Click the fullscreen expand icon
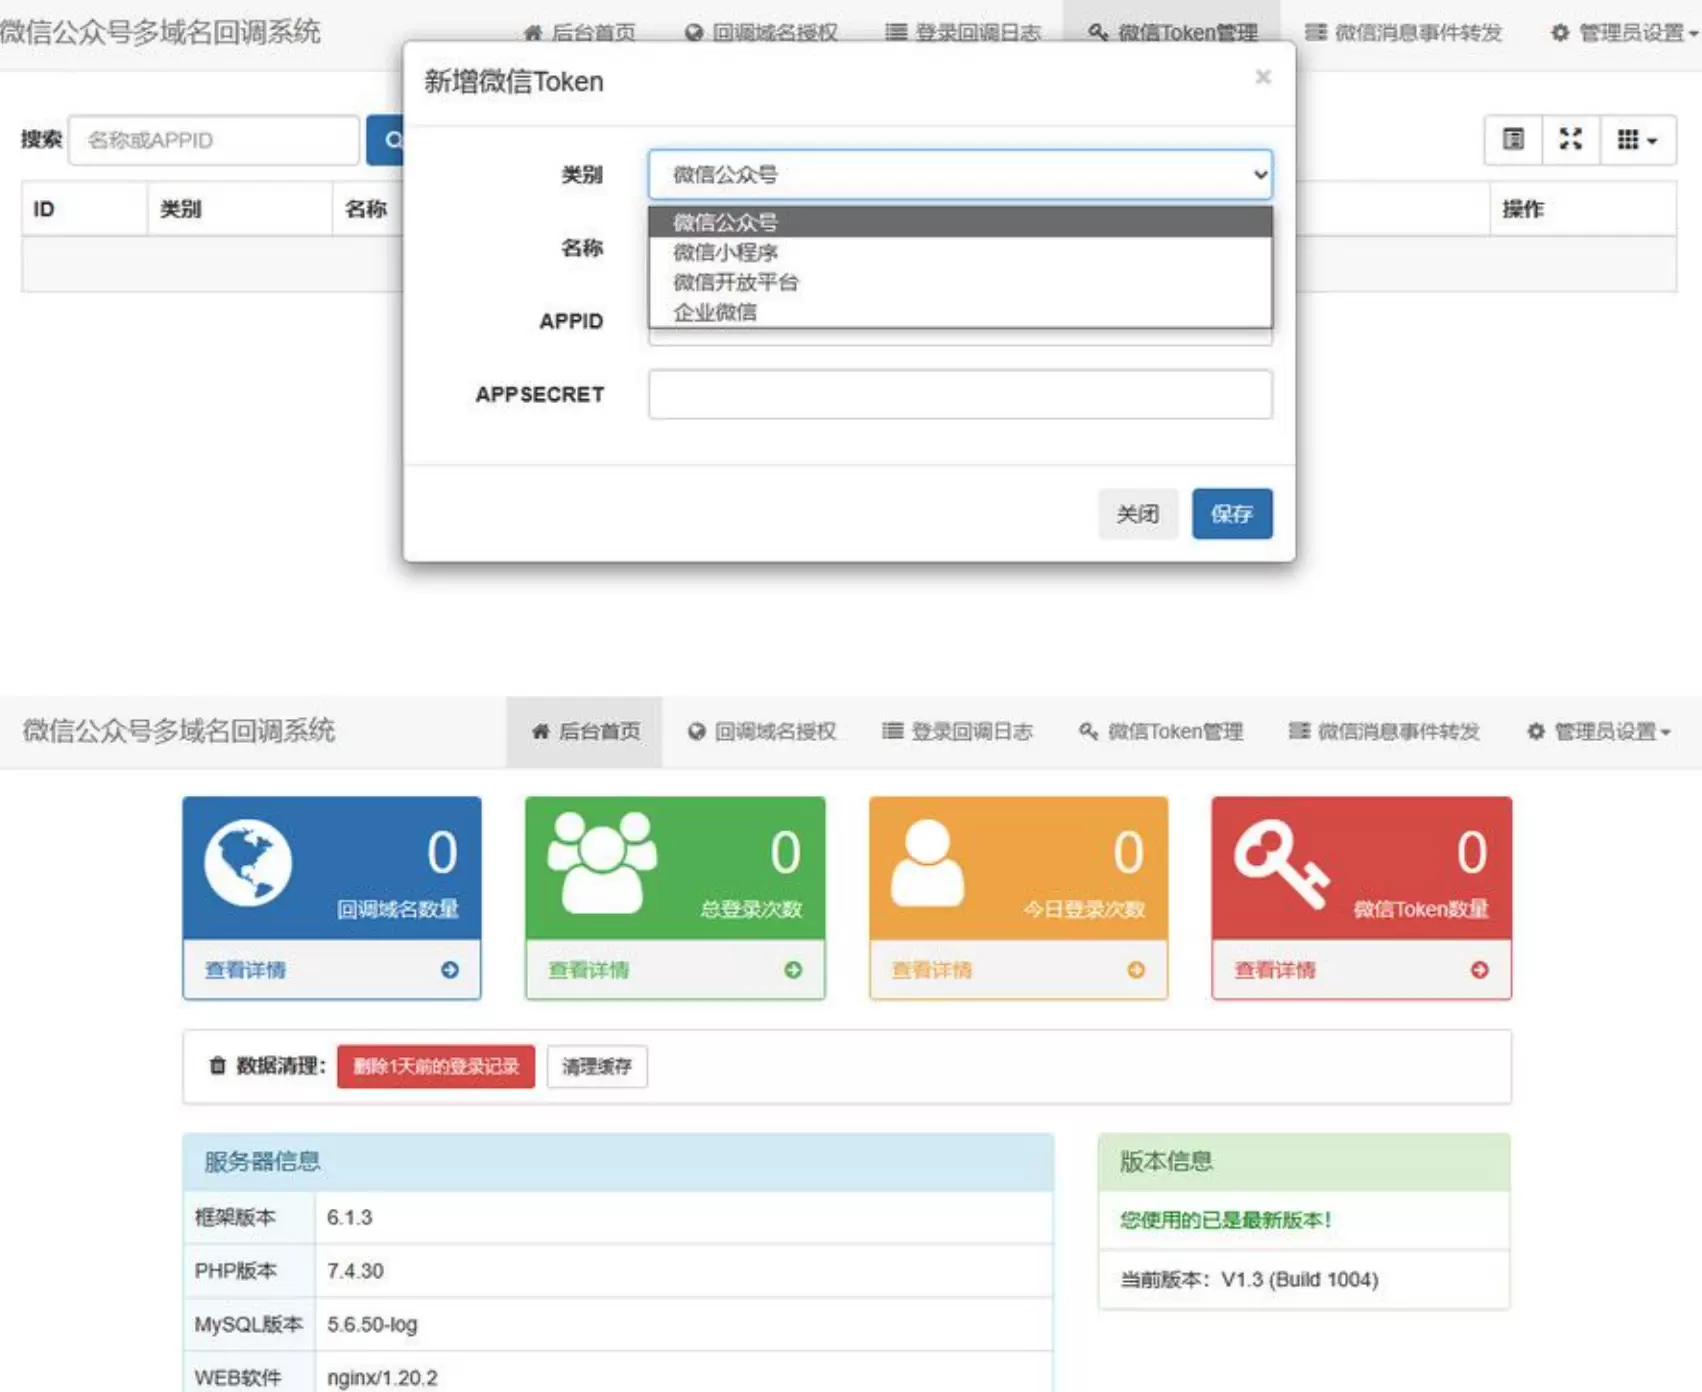The image size is (1702, 1392). click(x=1571, y=139)
